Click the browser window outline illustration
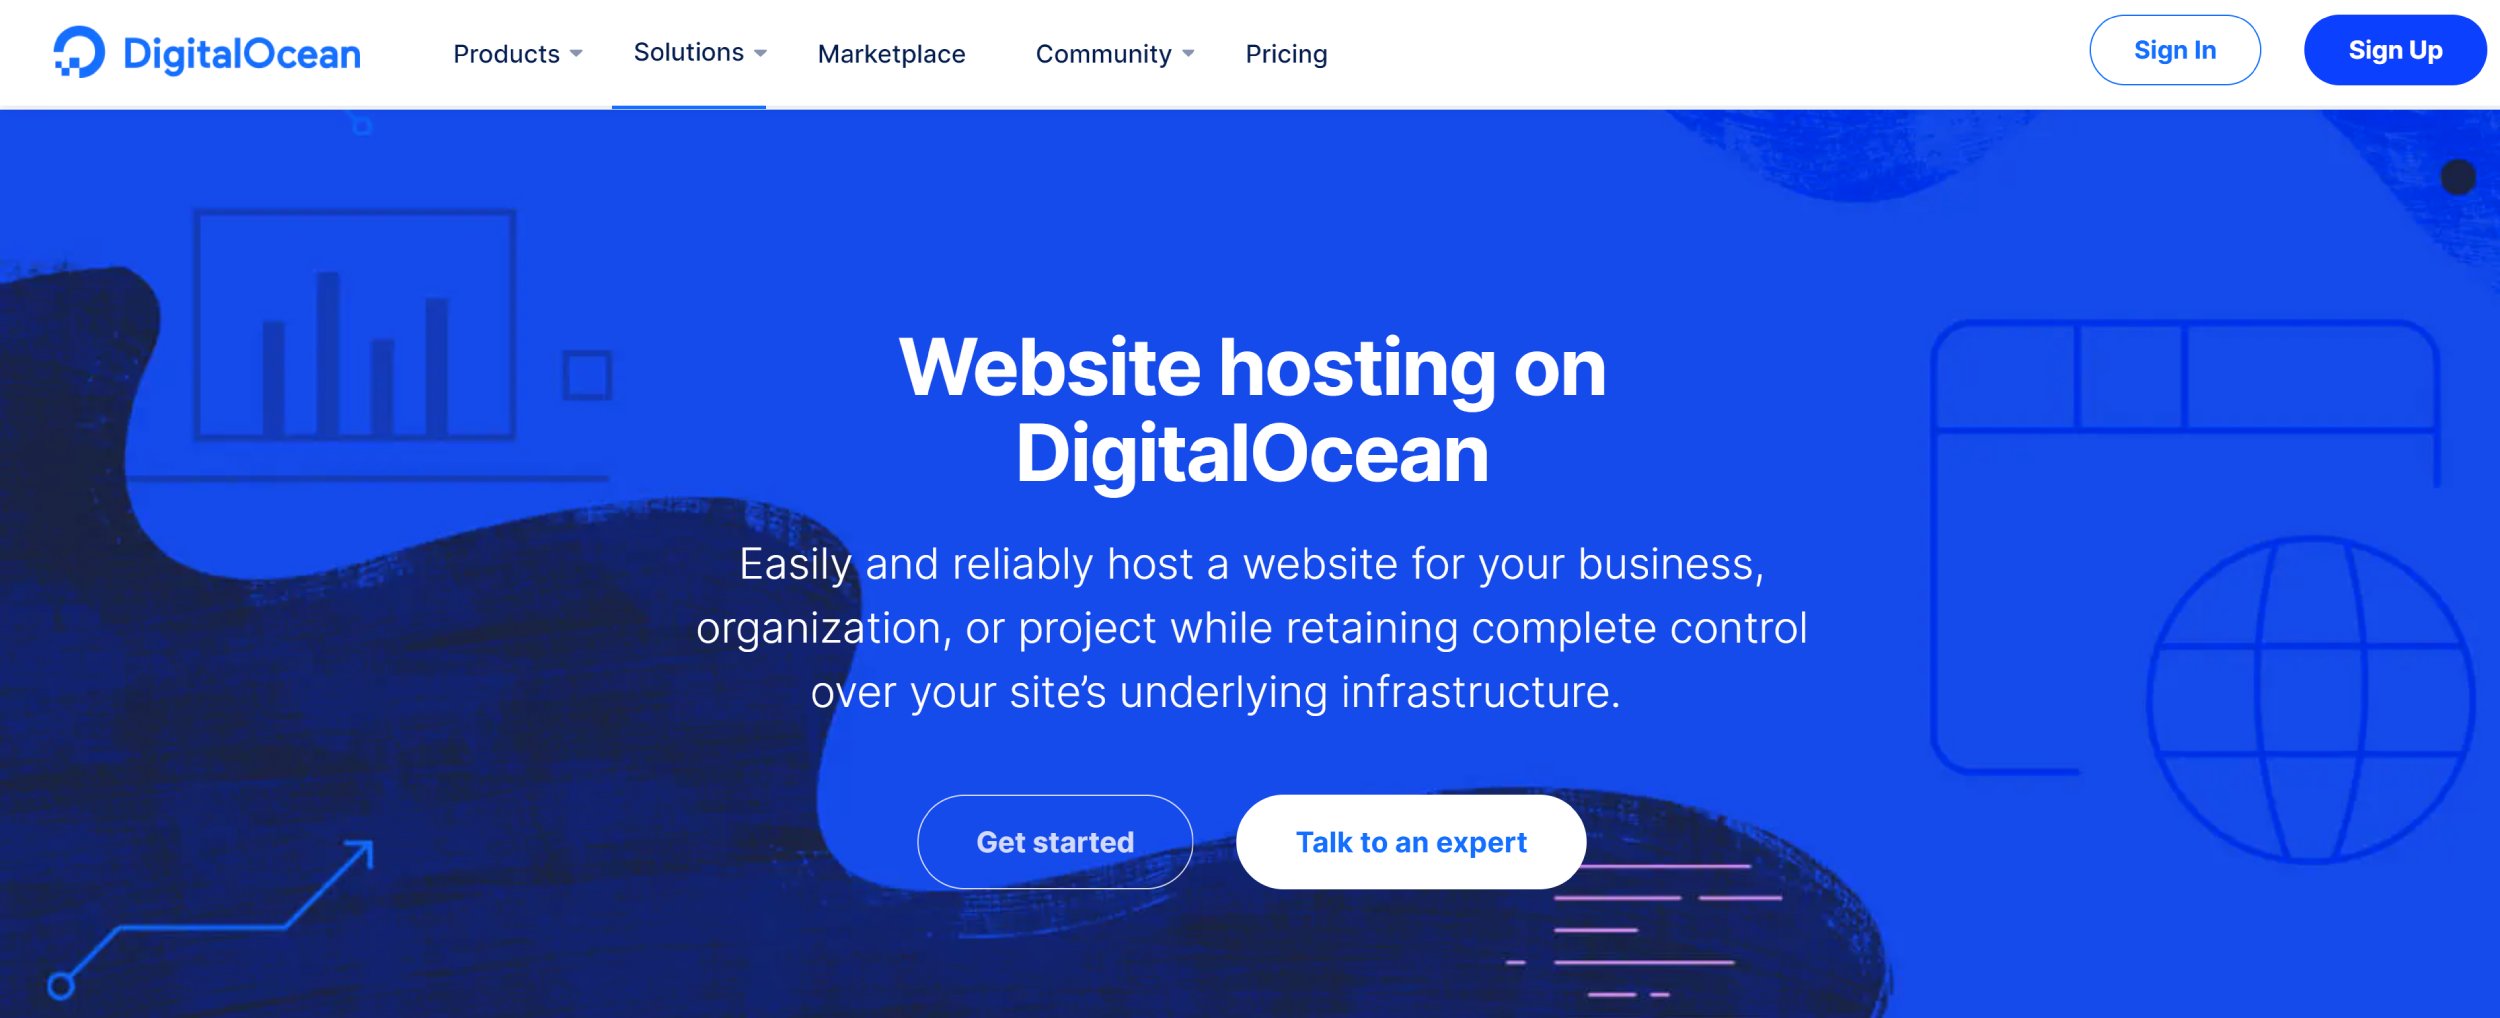 point(2185,545)
